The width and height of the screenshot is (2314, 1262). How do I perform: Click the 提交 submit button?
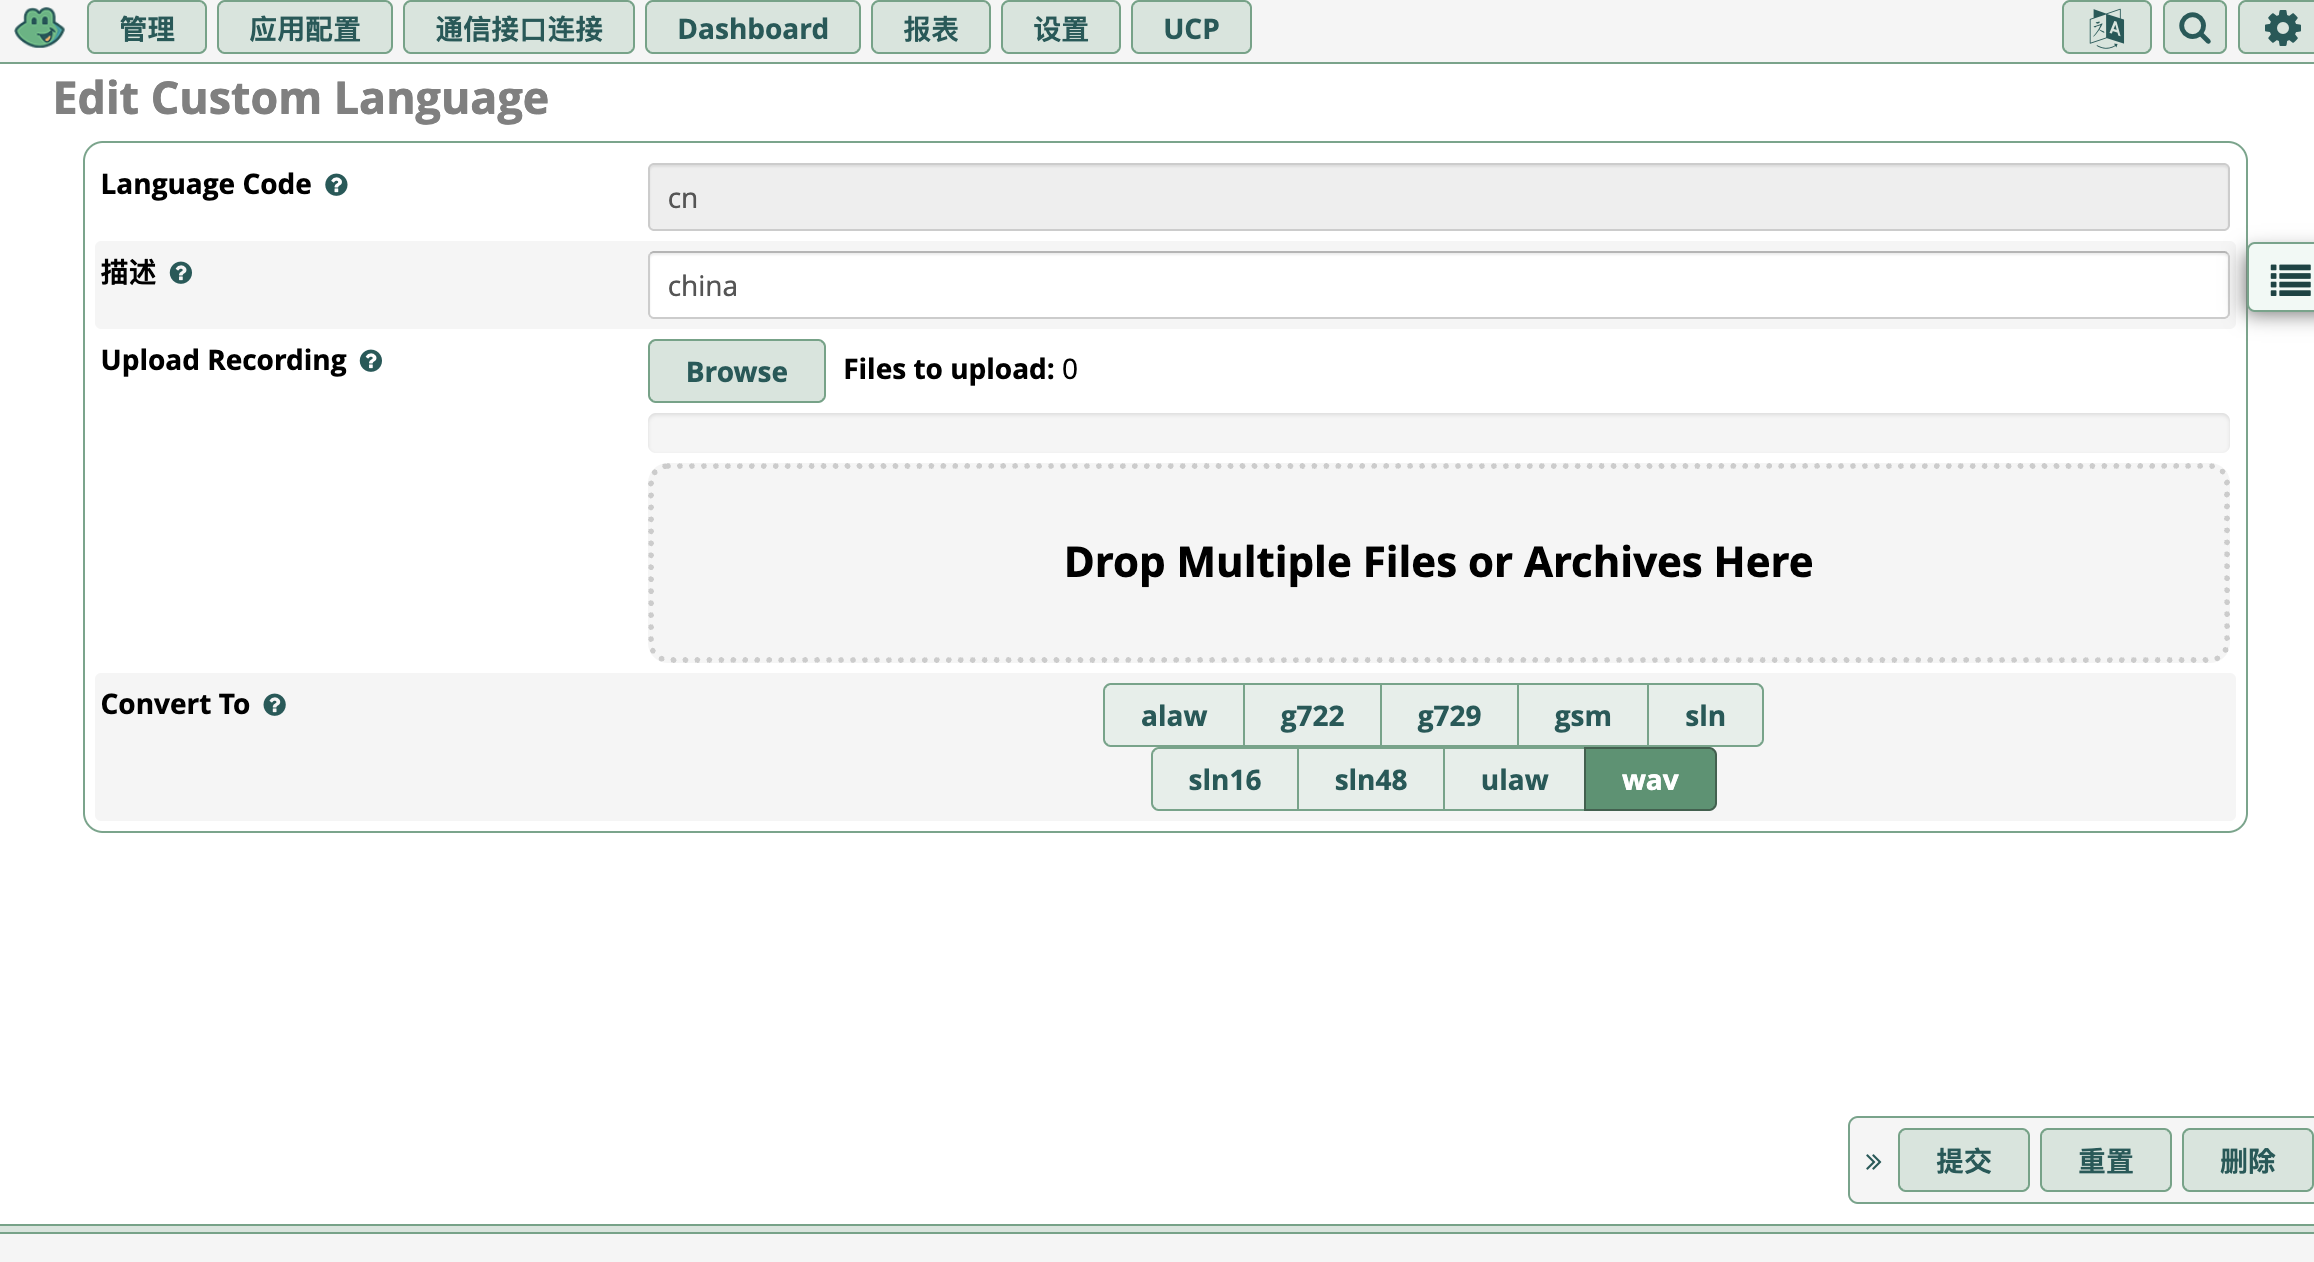1964,1160
